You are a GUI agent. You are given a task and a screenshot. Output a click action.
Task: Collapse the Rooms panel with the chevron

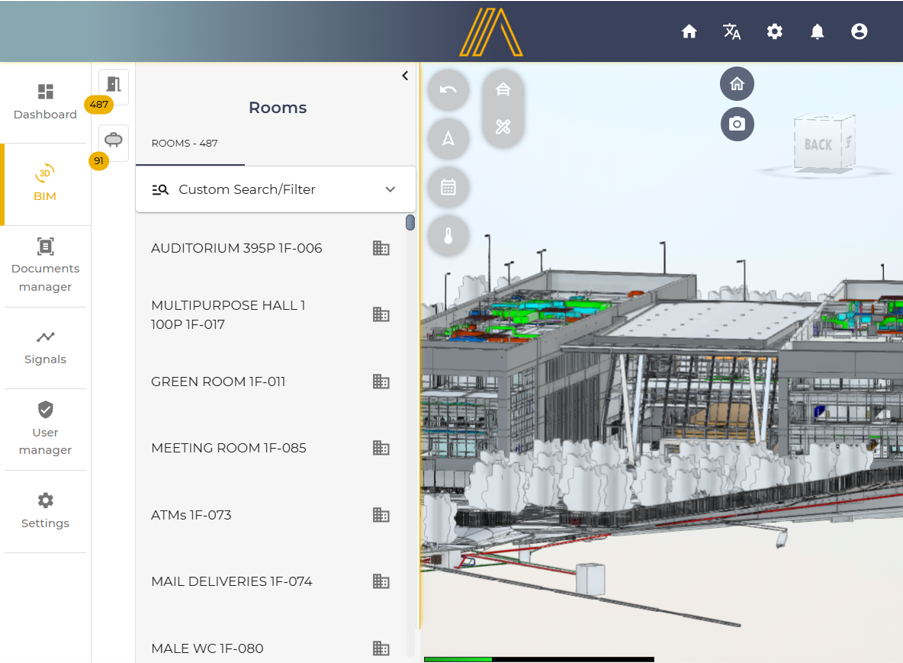click(x=405, y=76)
